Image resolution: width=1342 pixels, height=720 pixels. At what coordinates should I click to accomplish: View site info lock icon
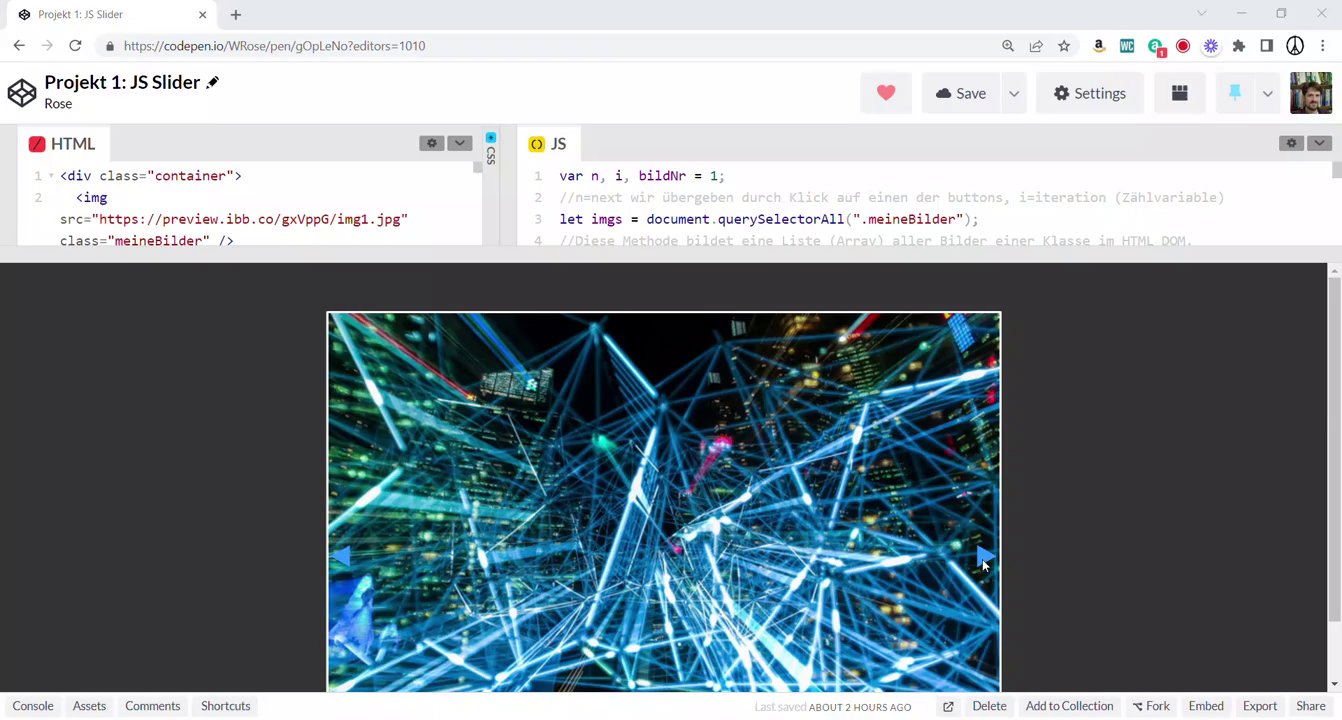(109, 46)
